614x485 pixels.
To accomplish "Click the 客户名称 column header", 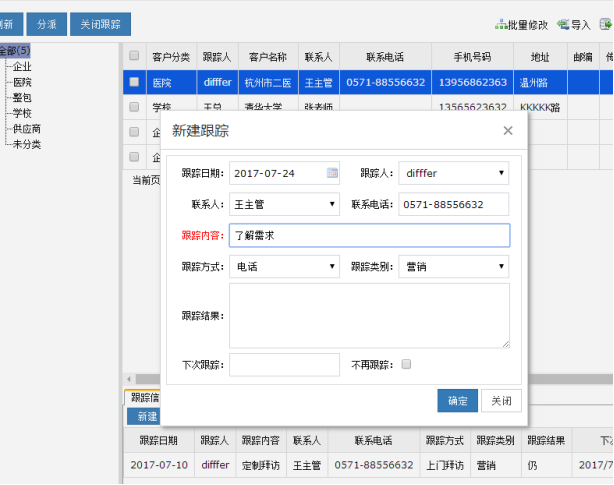I will 268,57.
